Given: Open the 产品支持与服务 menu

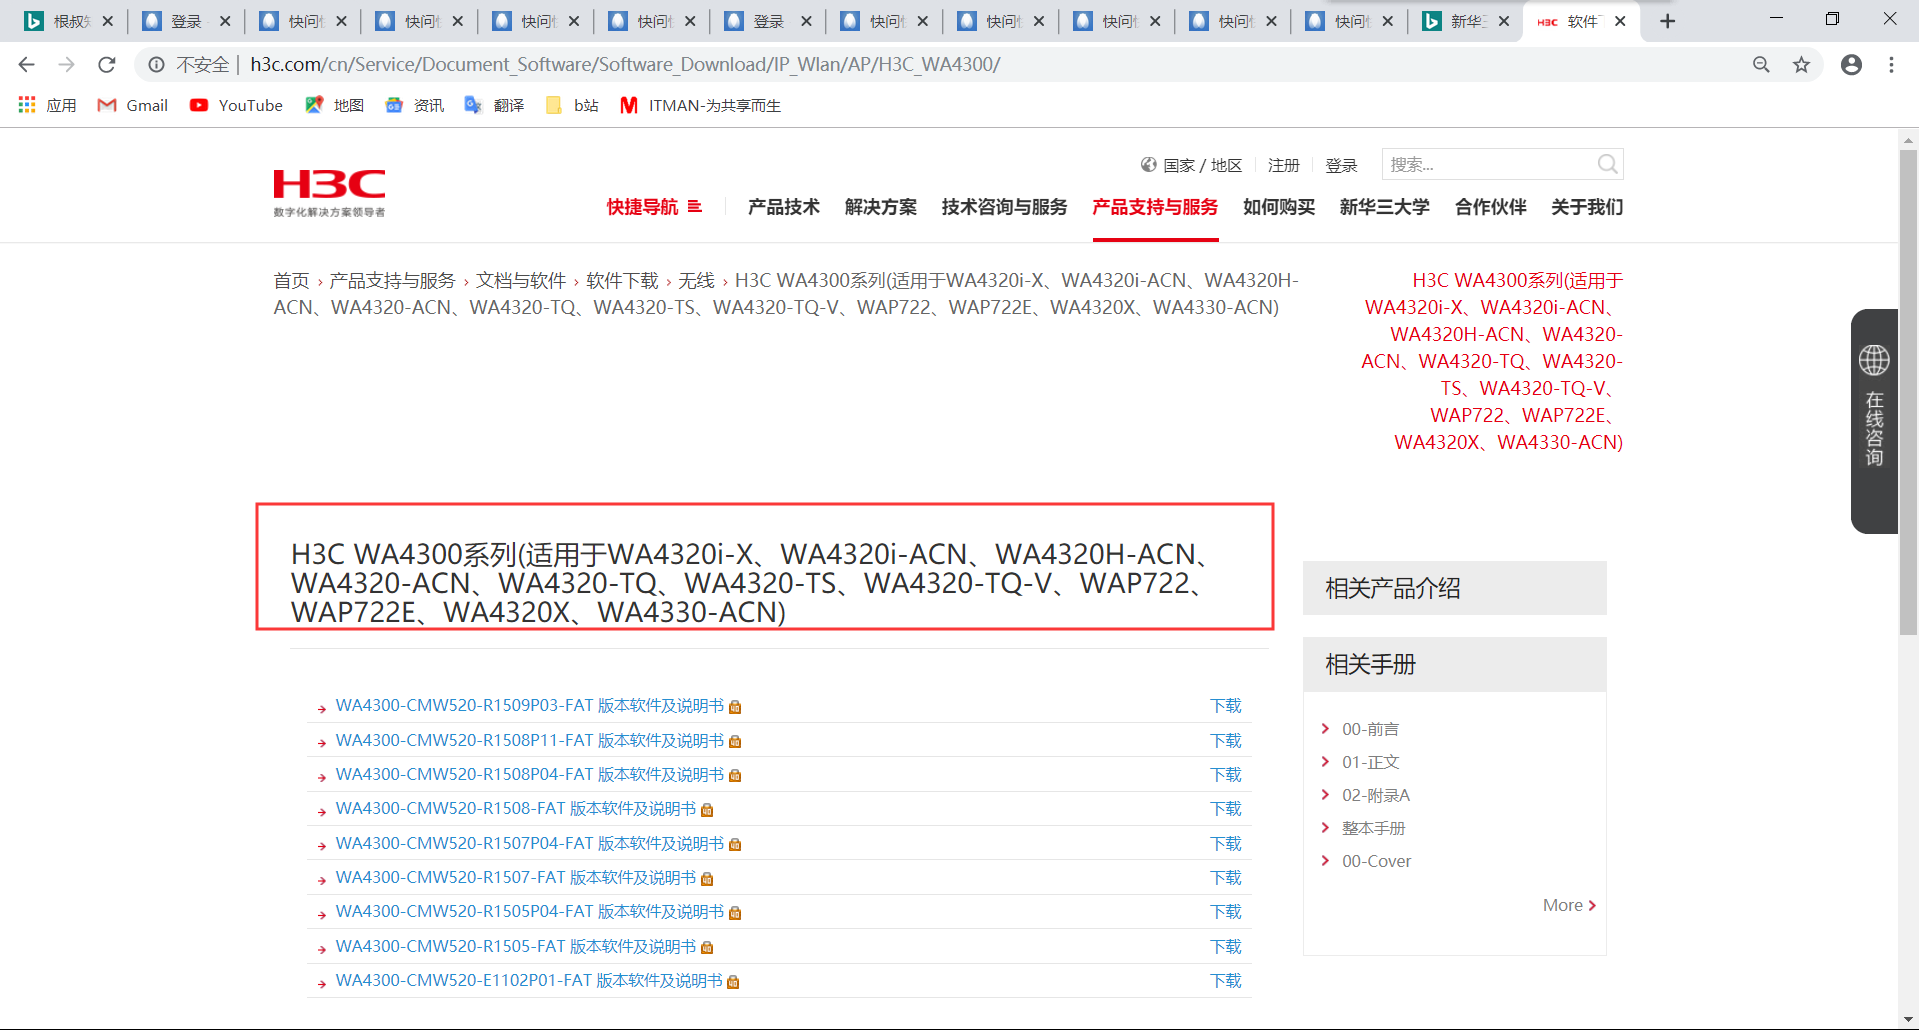Looking at the screenshot, I should click(1155, 207).
